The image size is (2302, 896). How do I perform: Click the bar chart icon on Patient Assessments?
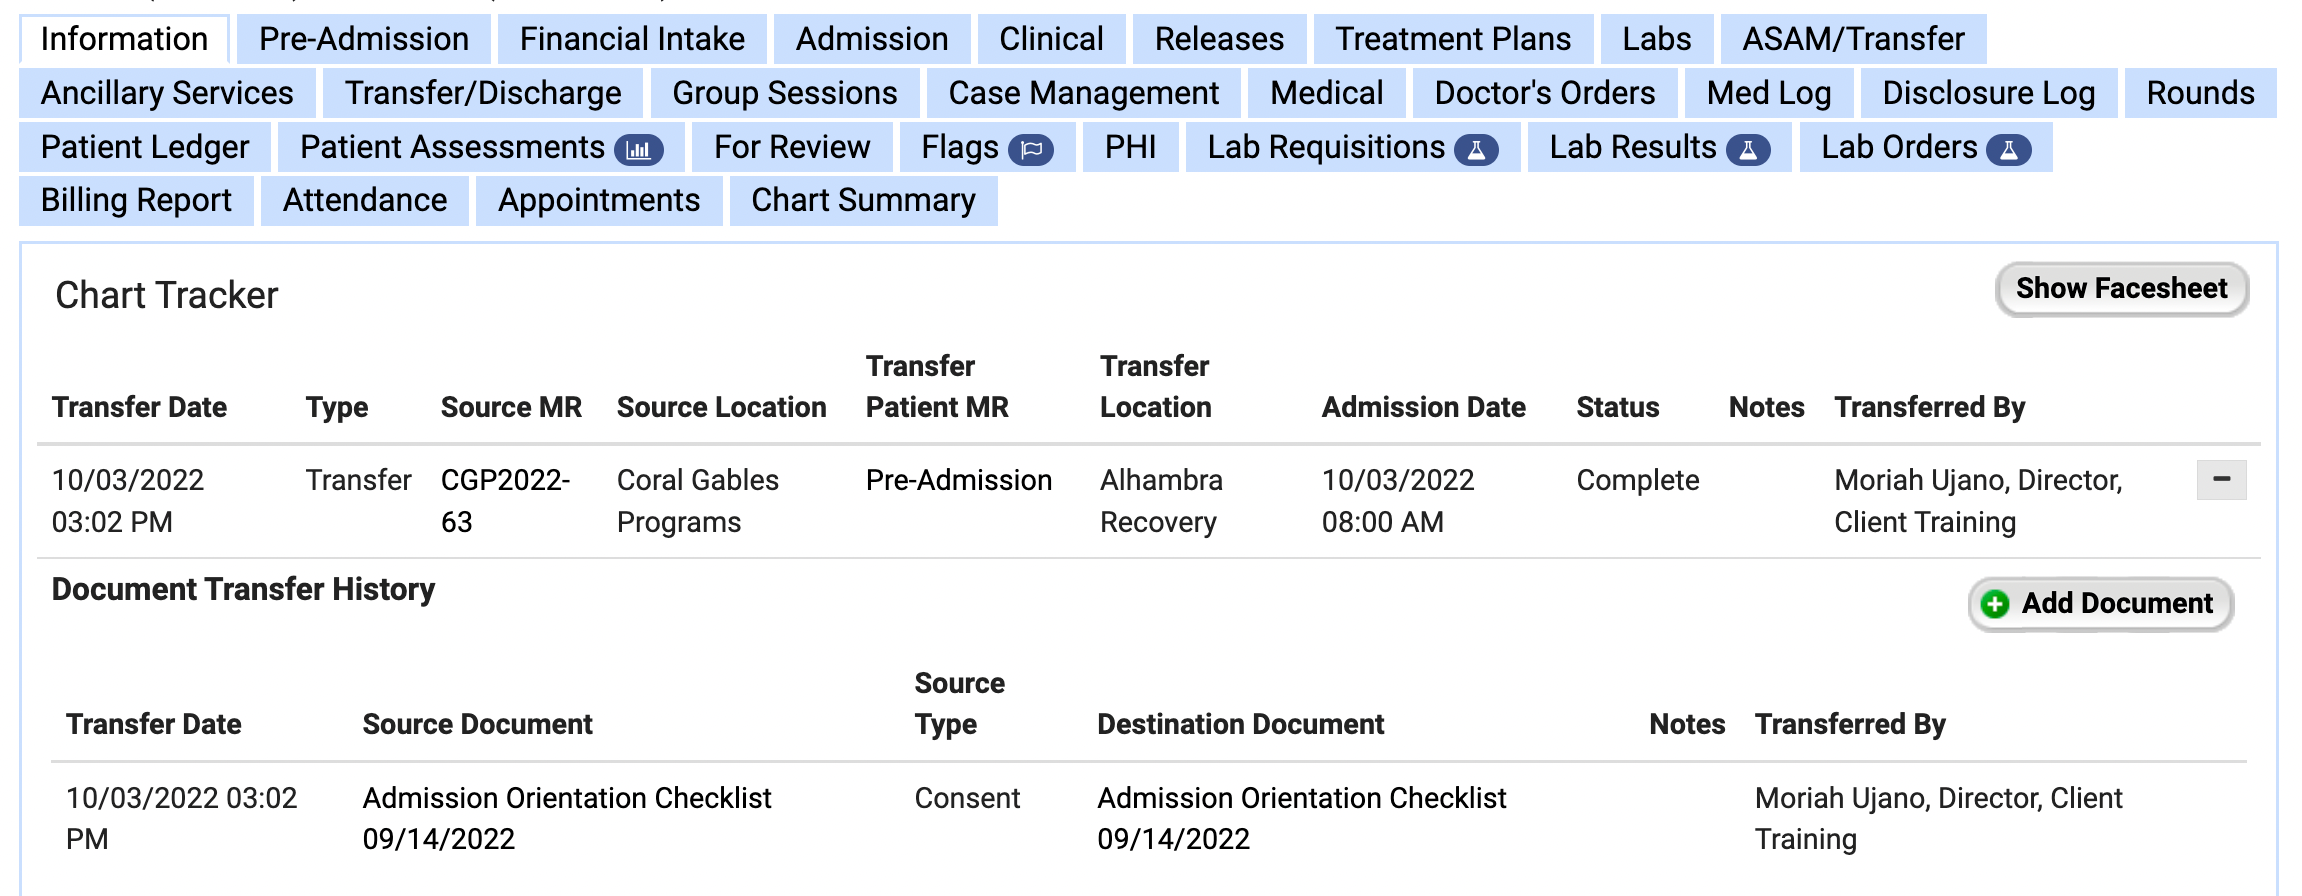pyautogui.click(x=641, y=148)
